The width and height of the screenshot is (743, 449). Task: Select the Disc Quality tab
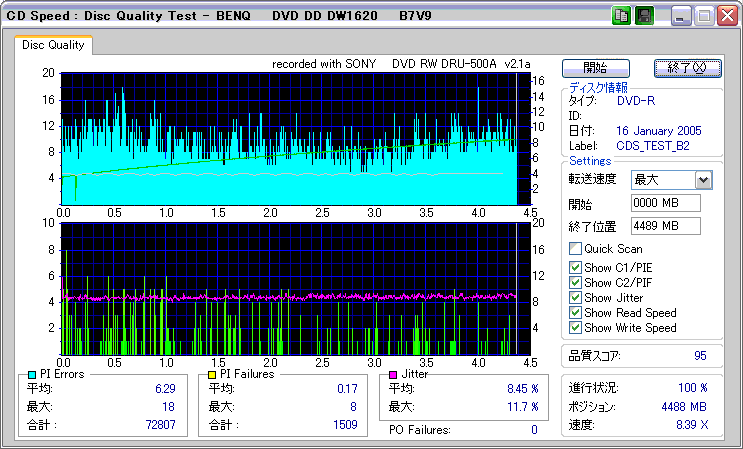(x=54, y=45)
